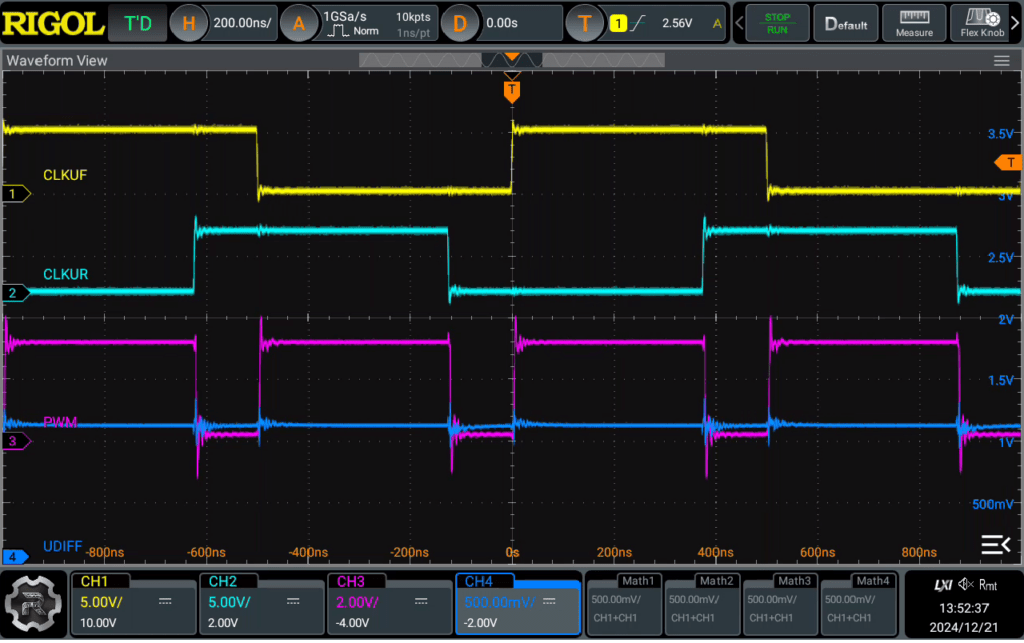Select the Math3 tab

pos(794,580)
